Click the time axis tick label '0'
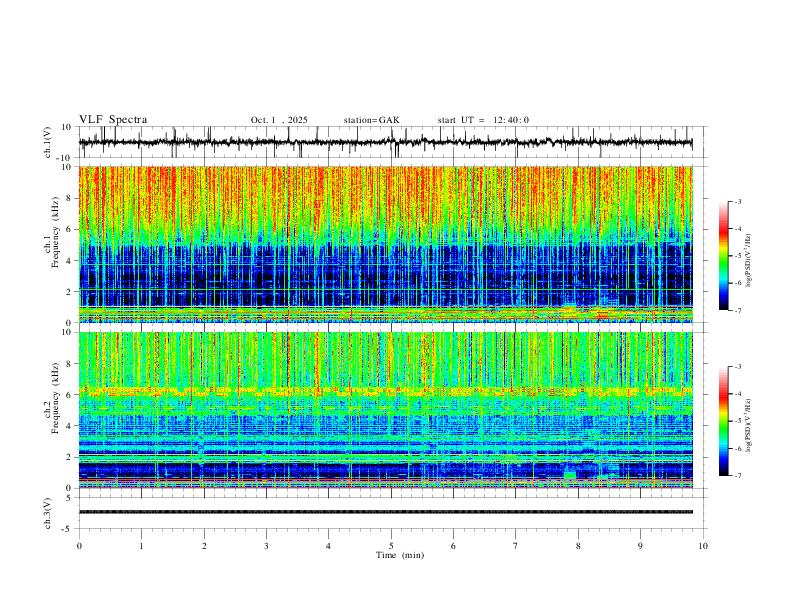792x612 pixels. coord(79,546)
